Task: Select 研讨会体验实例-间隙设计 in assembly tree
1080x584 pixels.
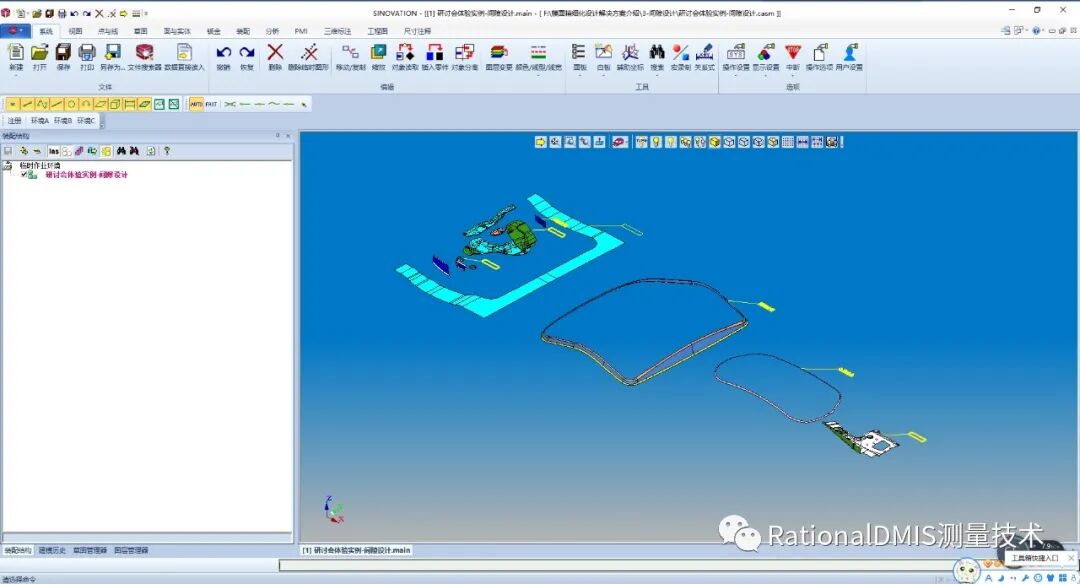Action: (87, 175)
